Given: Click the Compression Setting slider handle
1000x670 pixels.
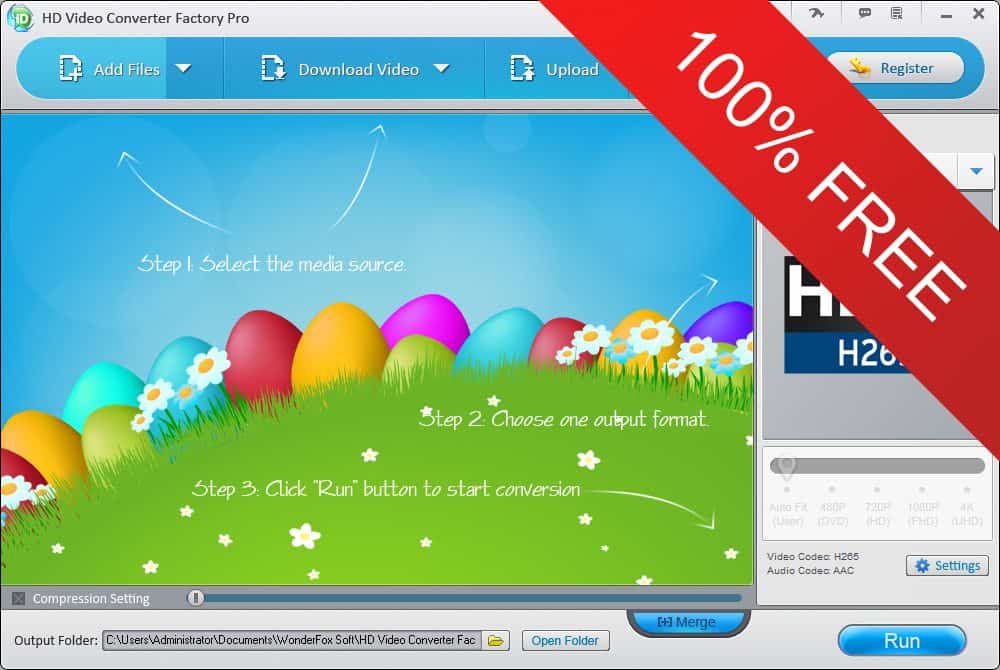Looking at the screenshot, I should pos(196,598).
